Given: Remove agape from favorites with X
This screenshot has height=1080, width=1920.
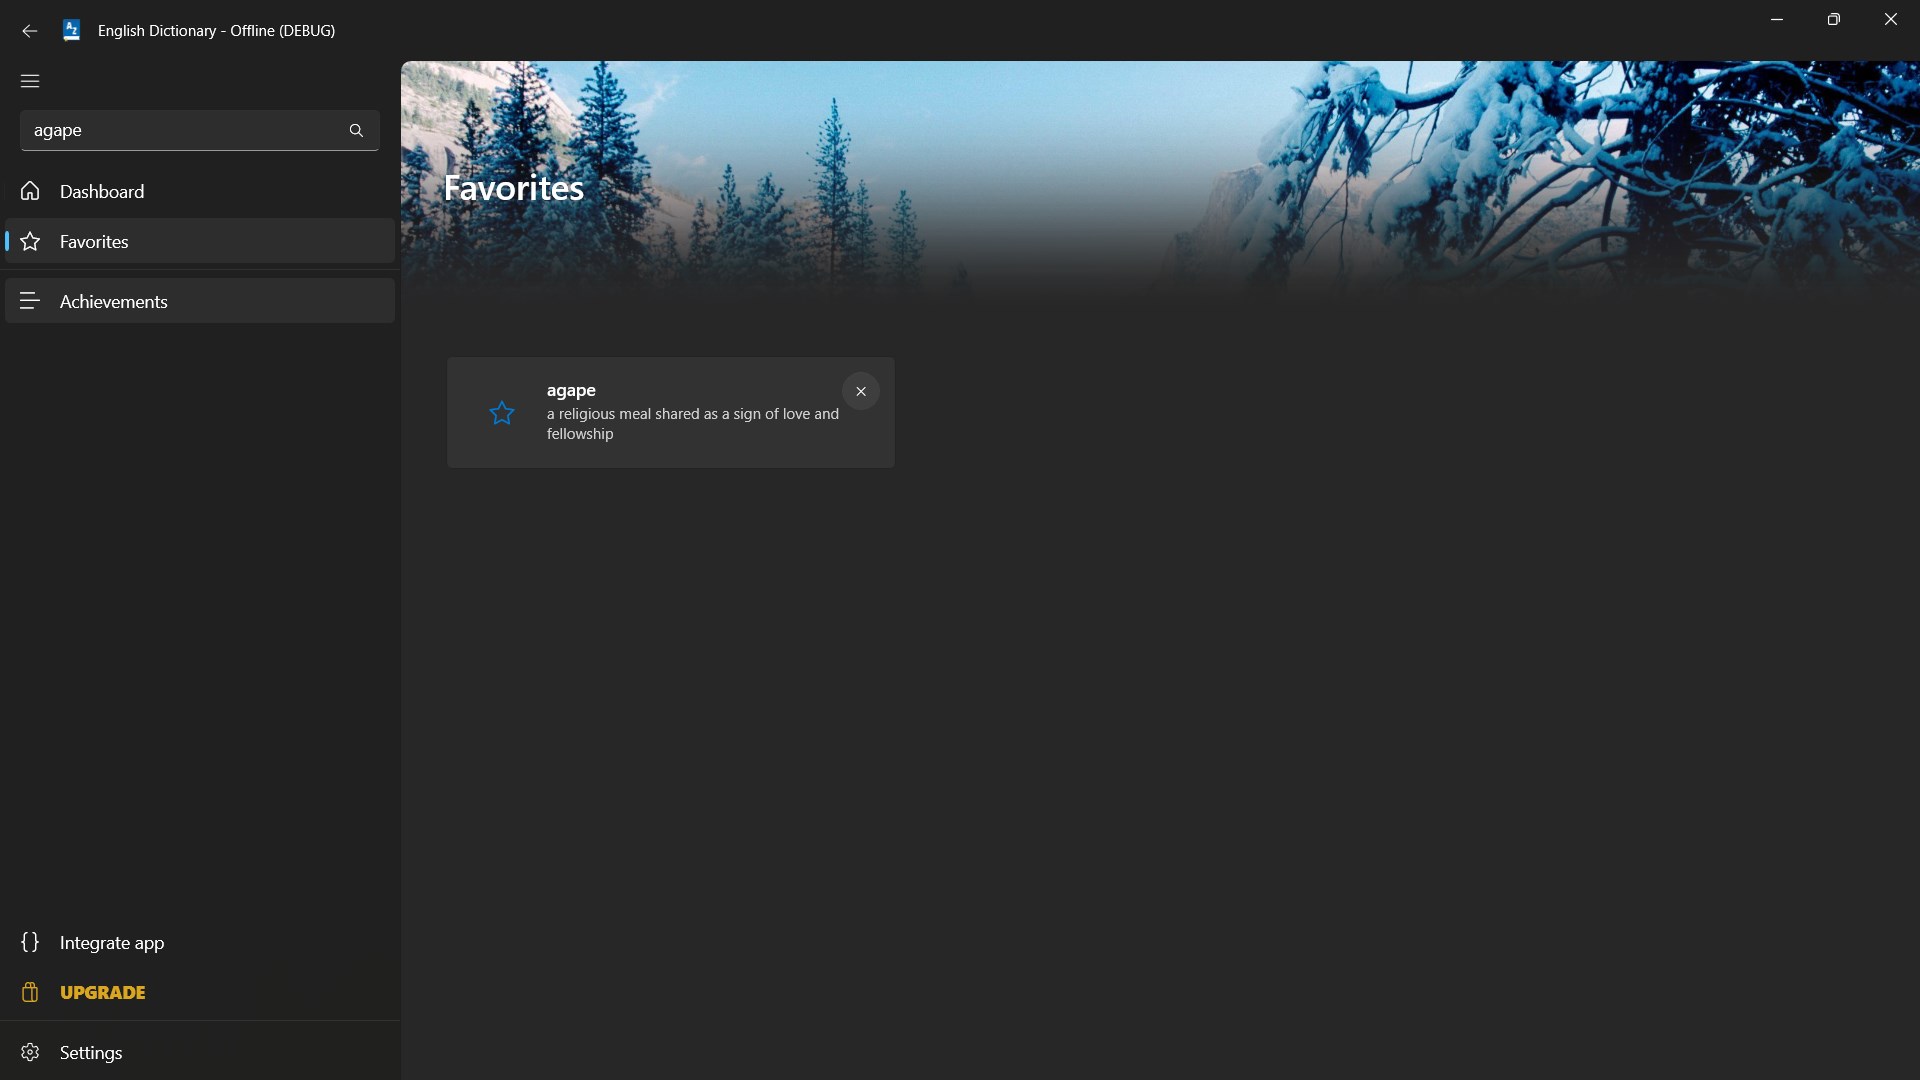Looking at the screenshot, I should click(x=860, y=391).
